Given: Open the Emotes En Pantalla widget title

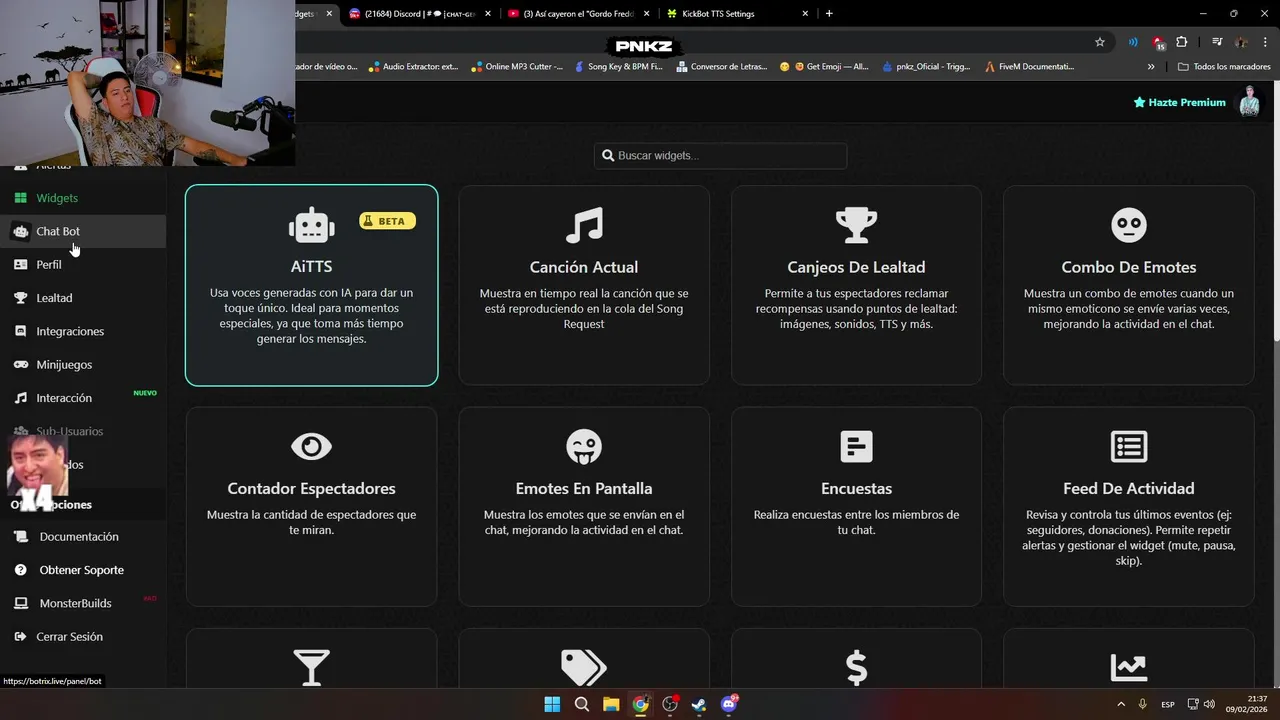Looking at the screenshot, I should point(584,488).
